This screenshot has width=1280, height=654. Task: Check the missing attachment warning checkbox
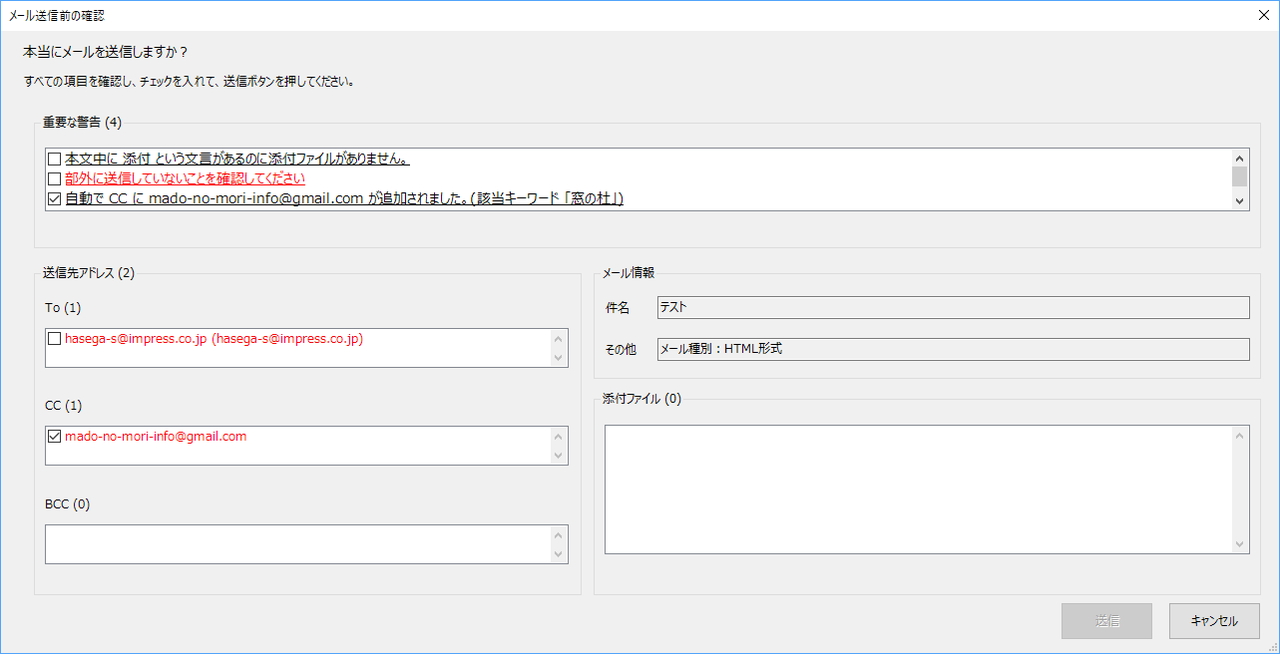[54, 158]
